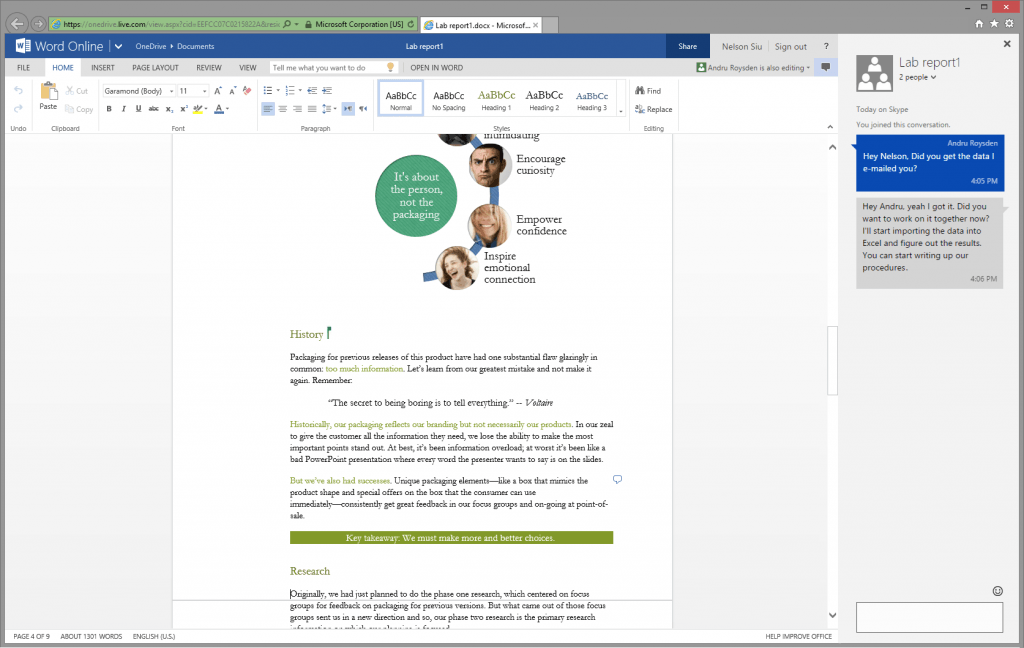Click OPEN IN WORD button
This screenshot has height=648, width=1024.
[x=436, y=68]
